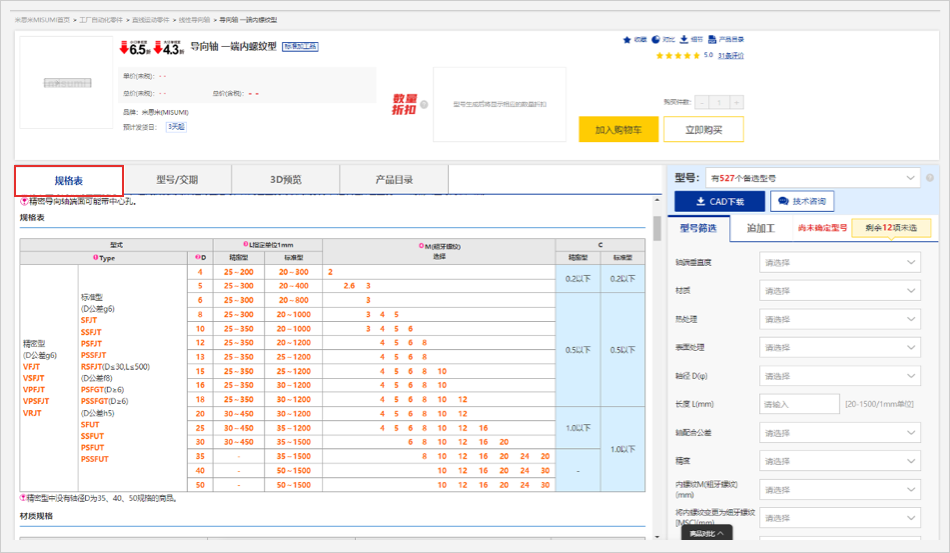
Task: Switch to the 3D预览 tab
Action: [285, 180]
